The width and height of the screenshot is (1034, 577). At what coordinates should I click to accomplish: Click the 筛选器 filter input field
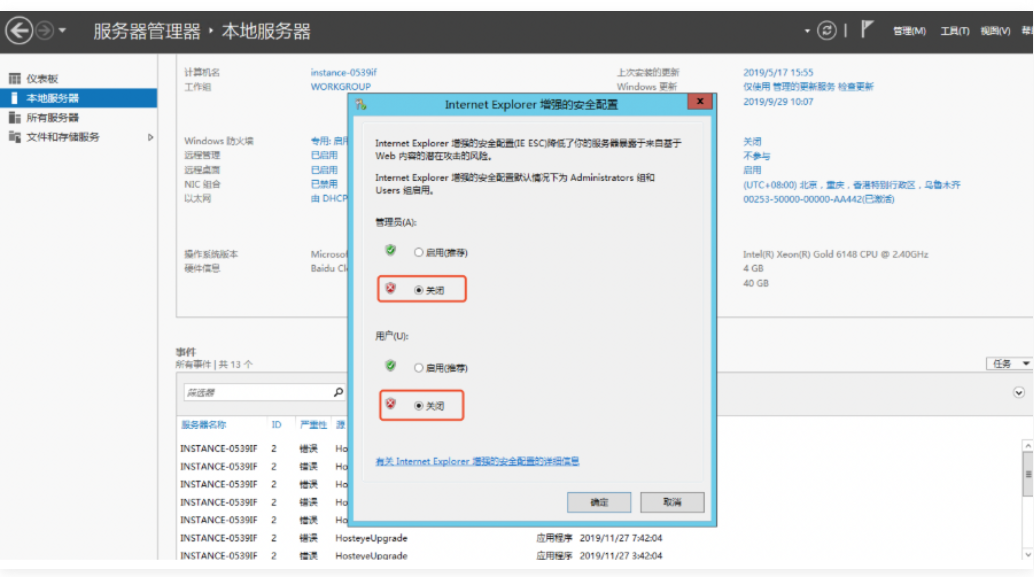(255, 393)
